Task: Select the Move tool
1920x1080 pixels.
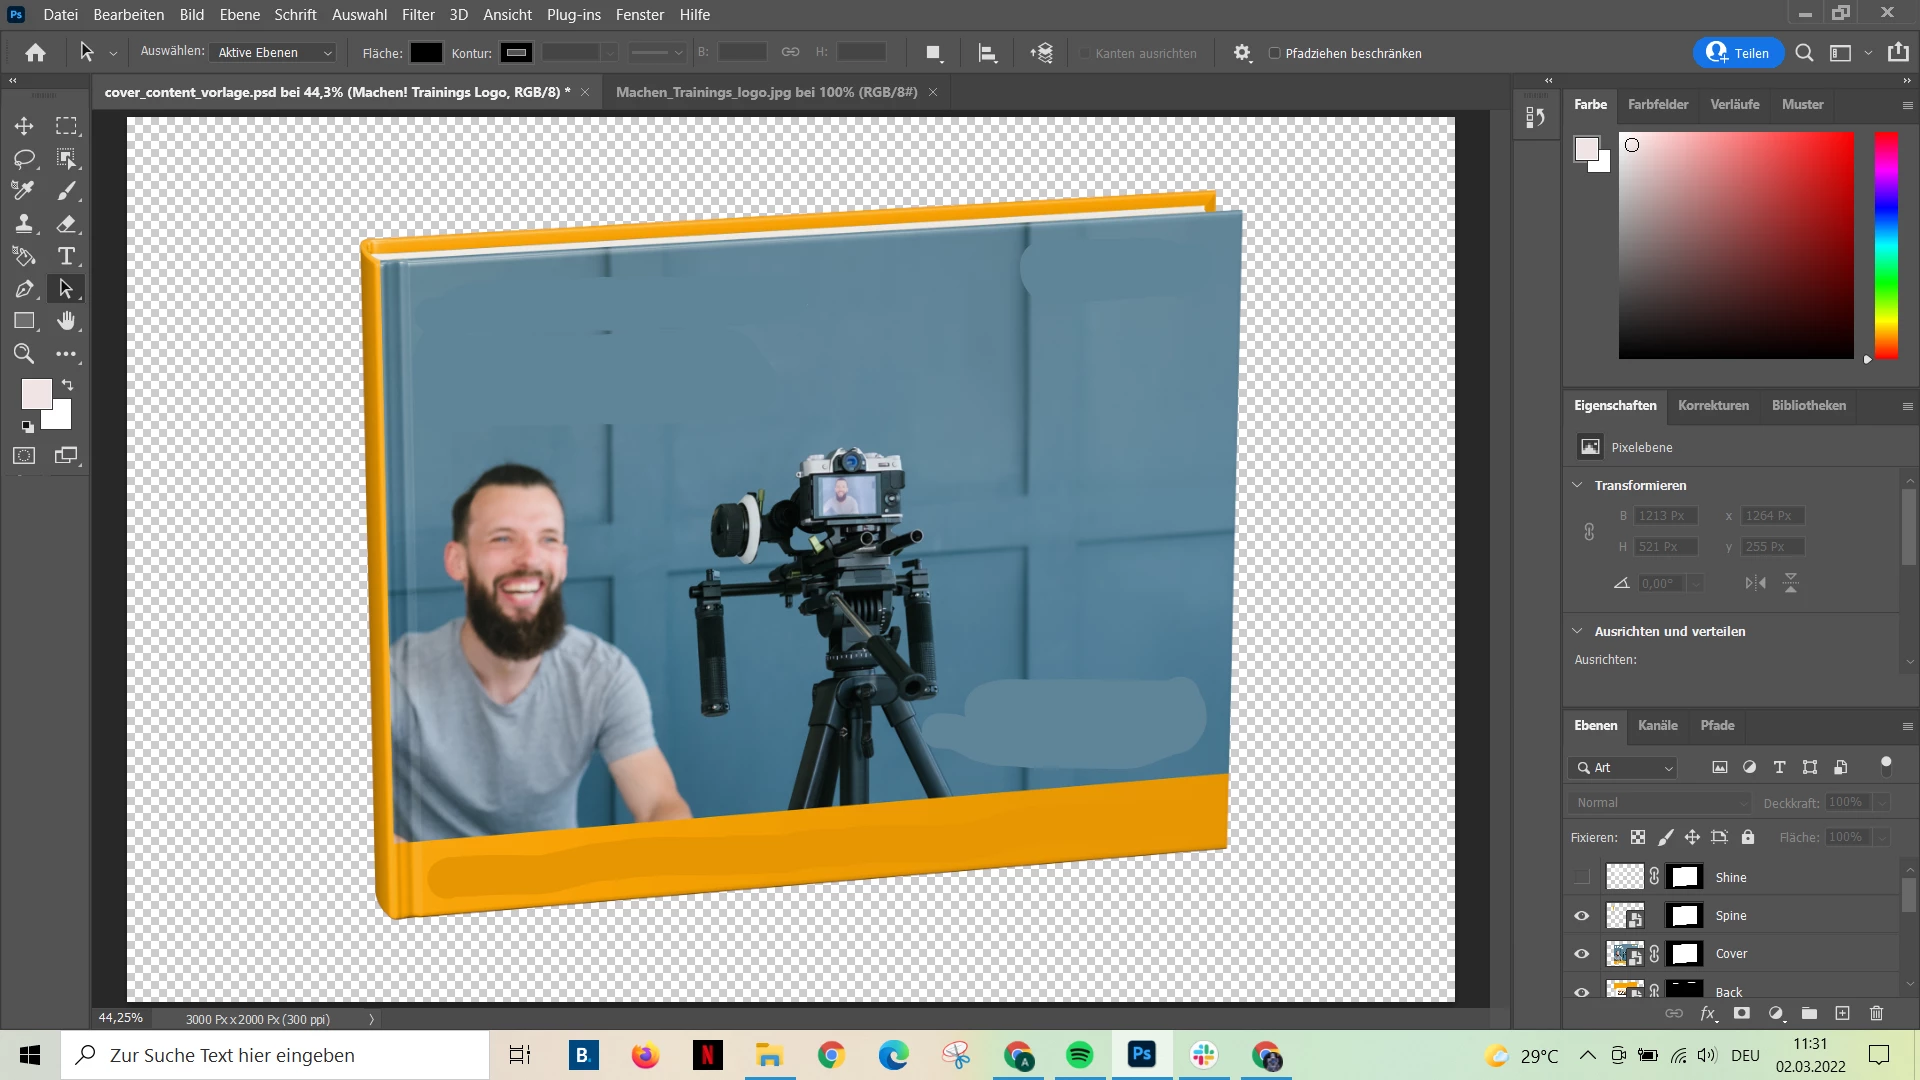Action: (x=24, y=126)
